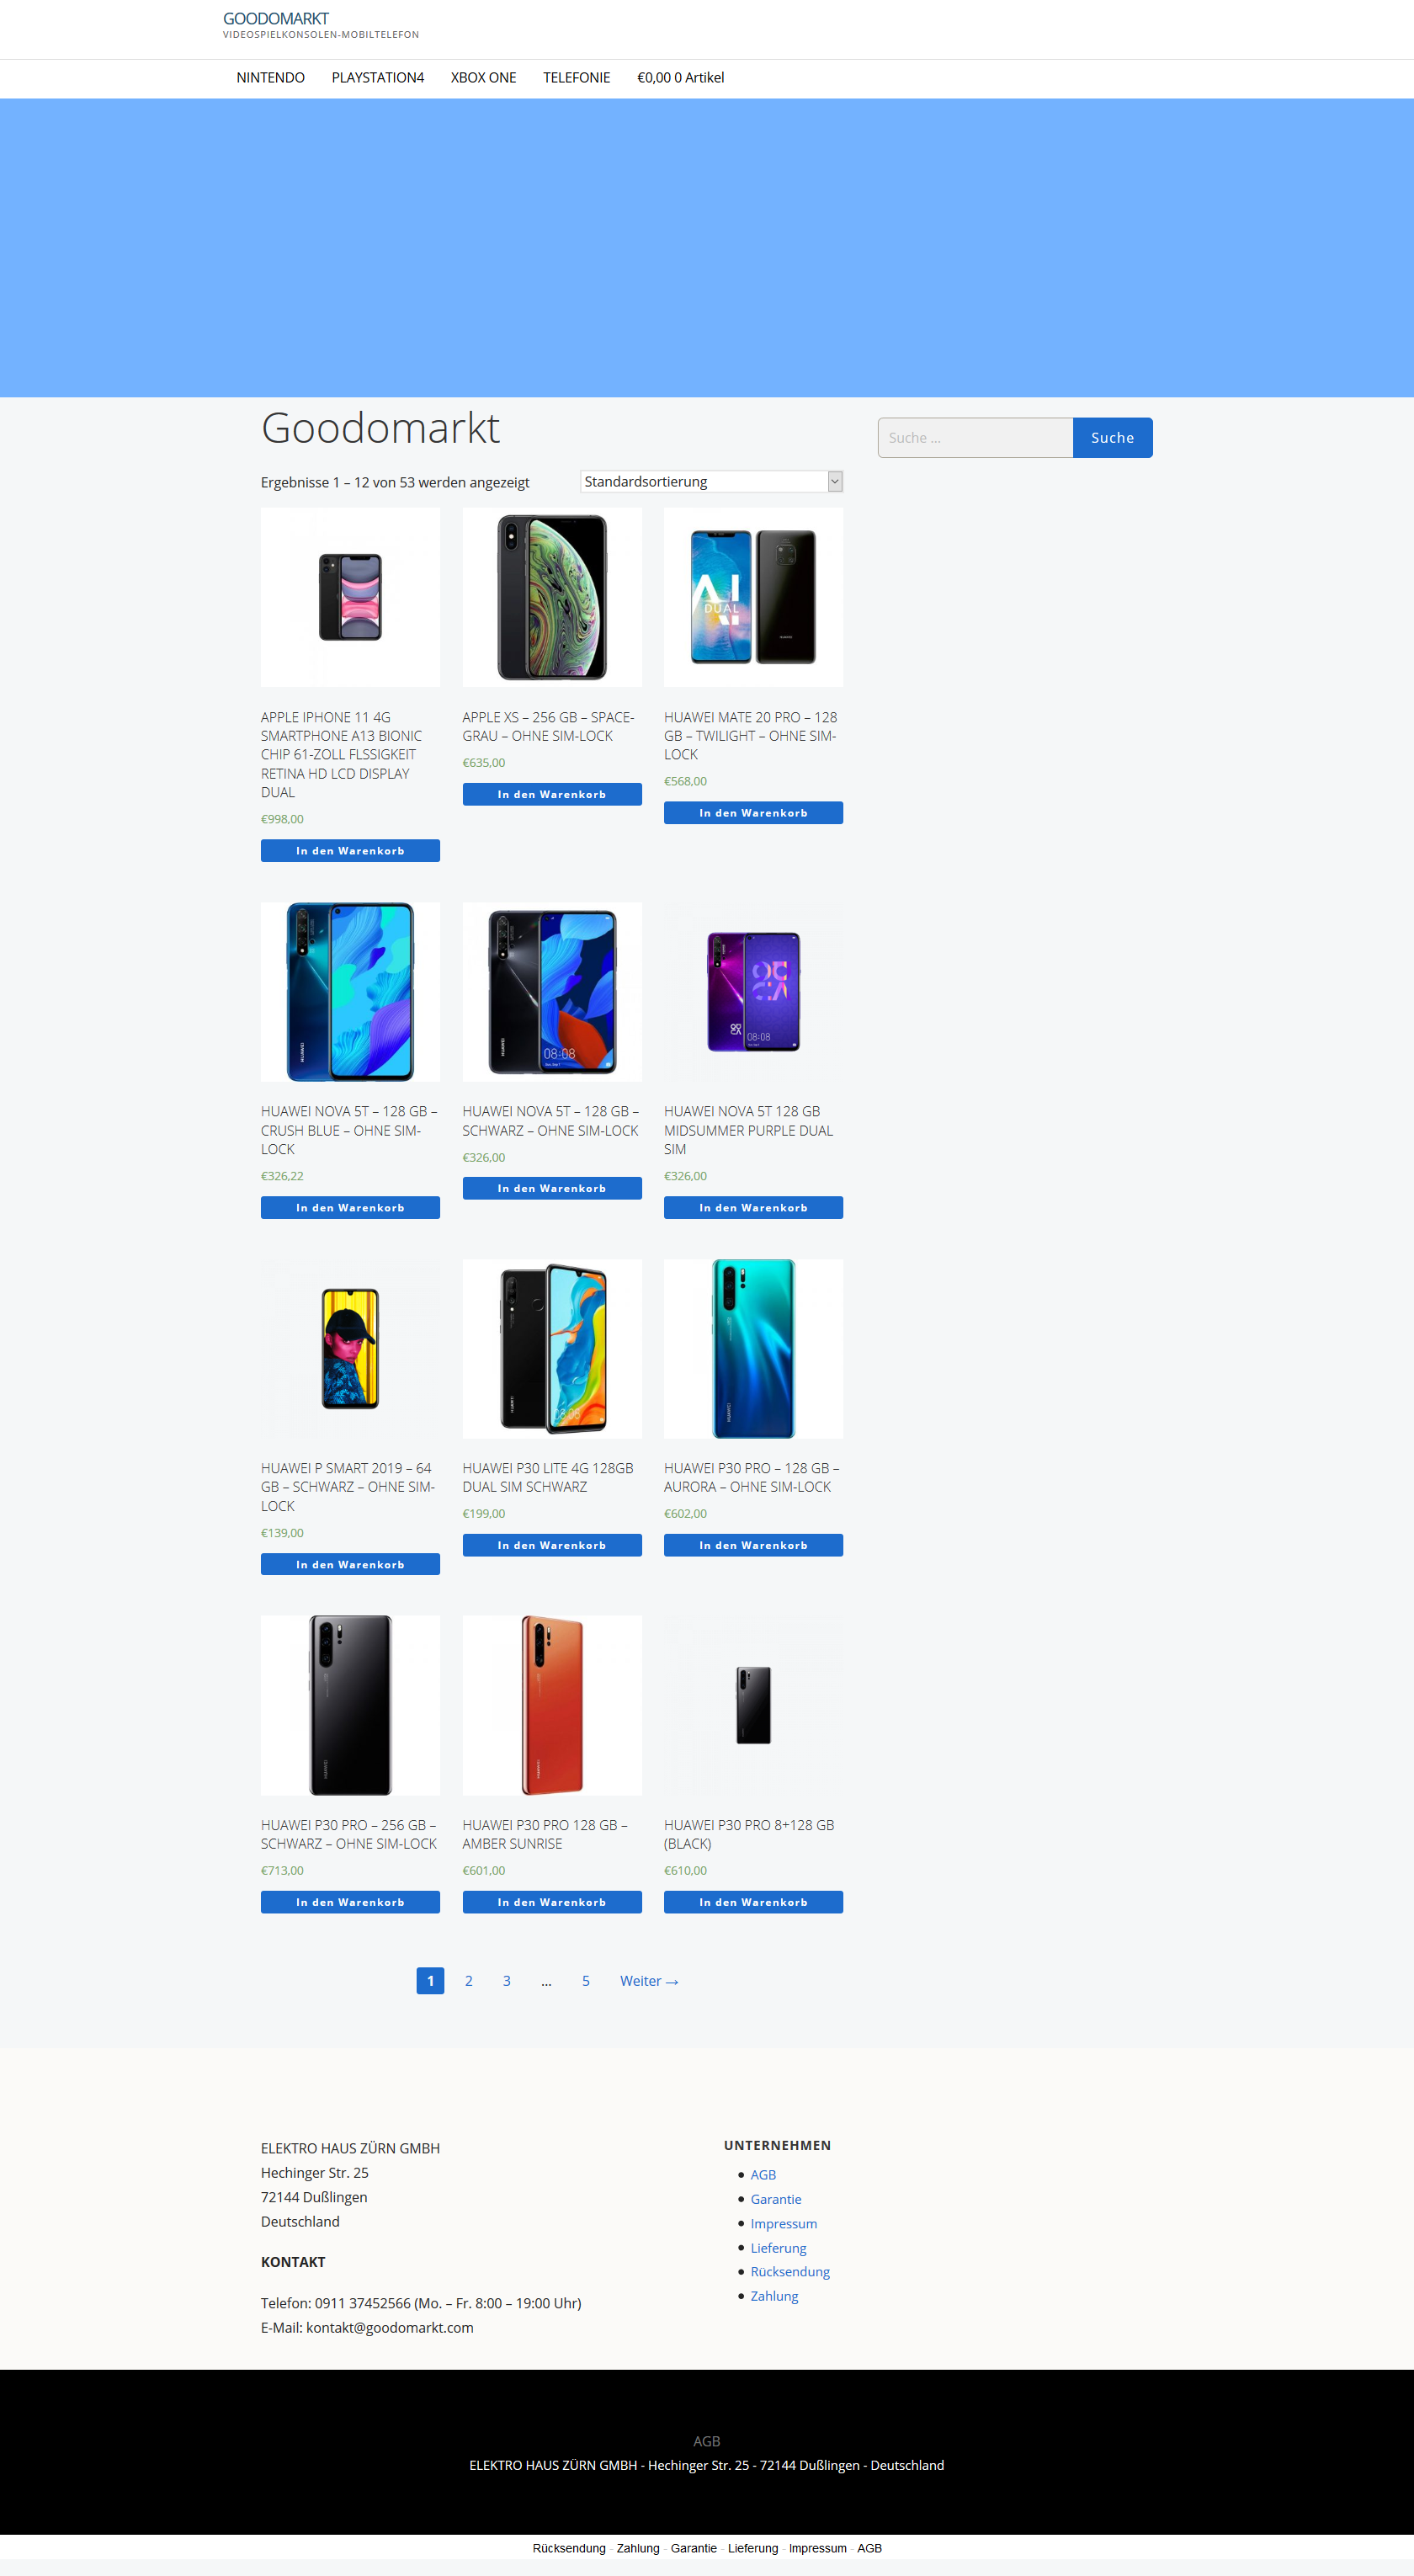Open Huawei P Smart 2019 product title
This screenshot has height=2576, width=1414.
[348, 1486]
